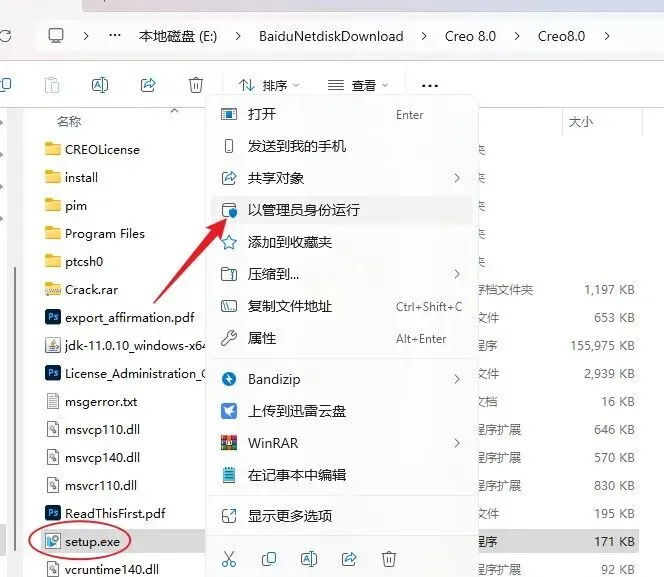Click the This PC monitor icon
The width and height of the screenshot is (664, 577).
pos(55,36)
